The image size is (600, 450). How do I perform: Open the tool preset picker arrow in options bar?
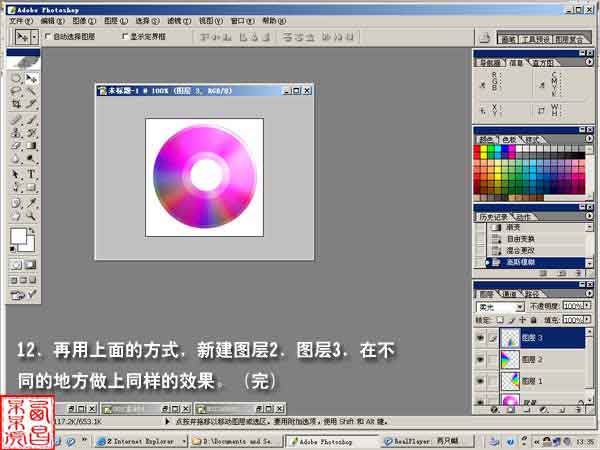34,37
